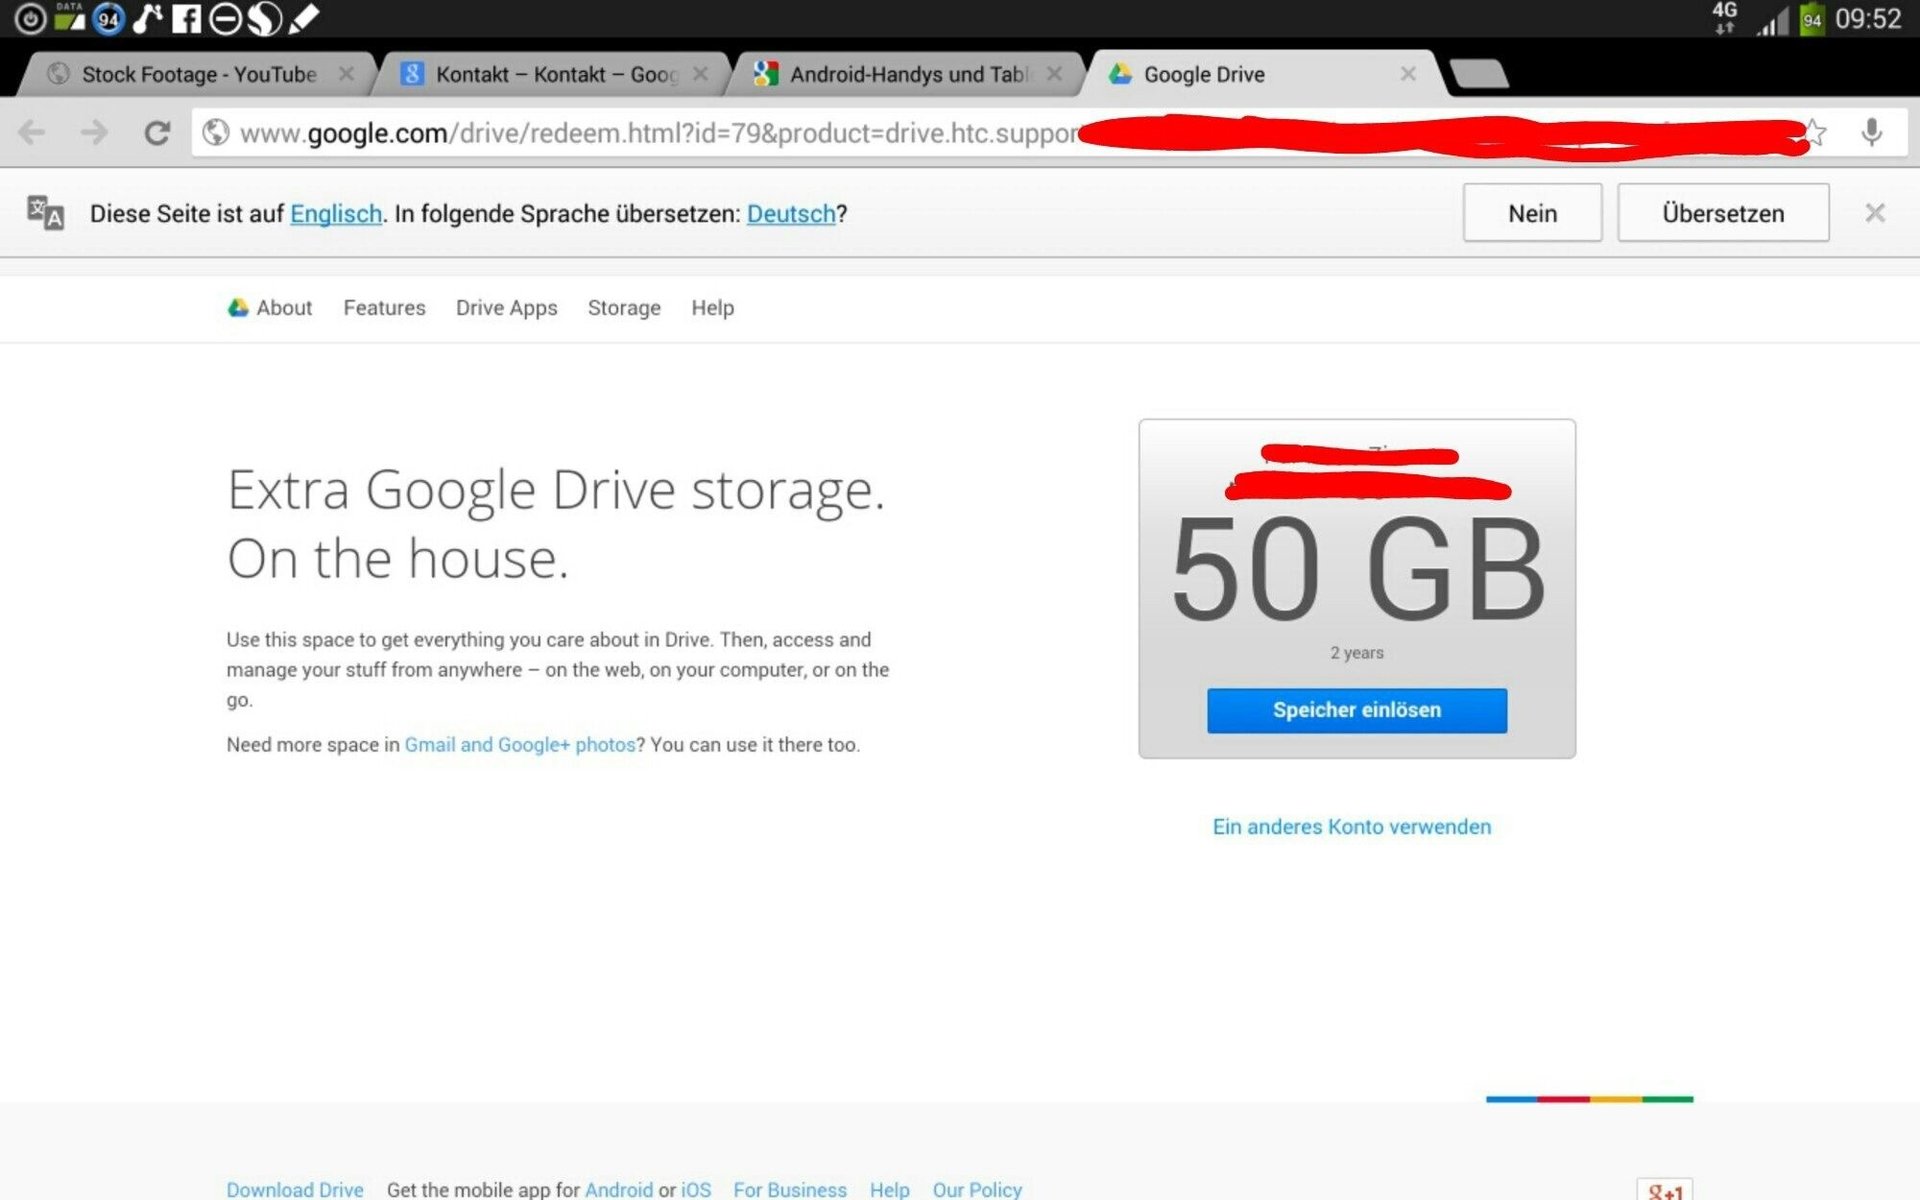
Task: Switch to the Stock Footage - YouTube tab
Action: (198, 74)
